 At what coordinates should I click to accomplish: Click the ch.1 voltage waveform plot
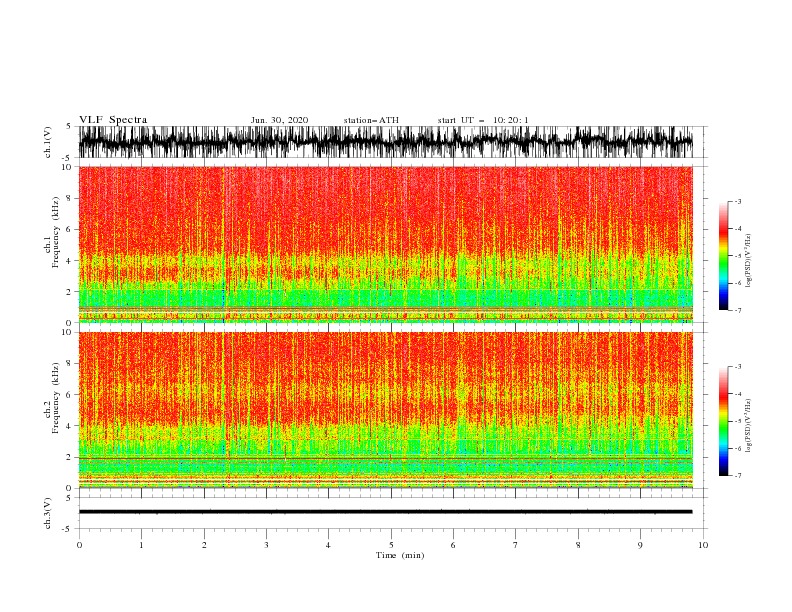coord(386,142)
